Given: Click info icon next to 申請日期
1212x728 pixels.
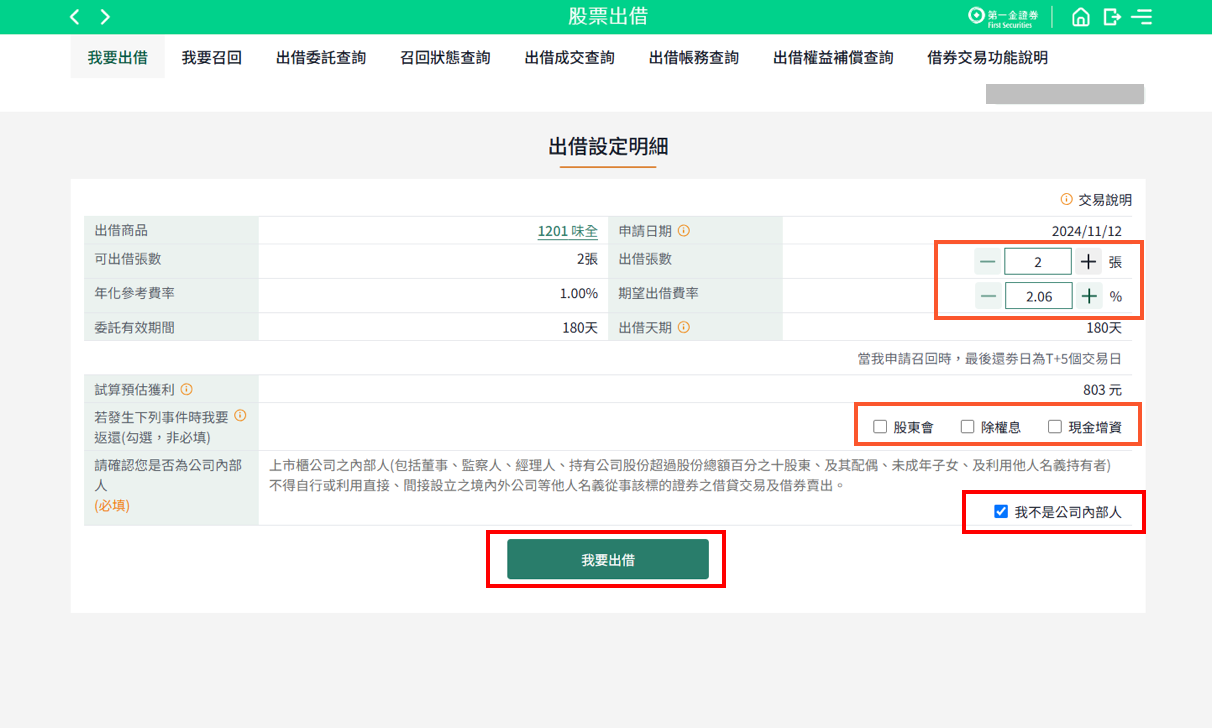Looking at the screenshot, I should (x=684, y=231).
